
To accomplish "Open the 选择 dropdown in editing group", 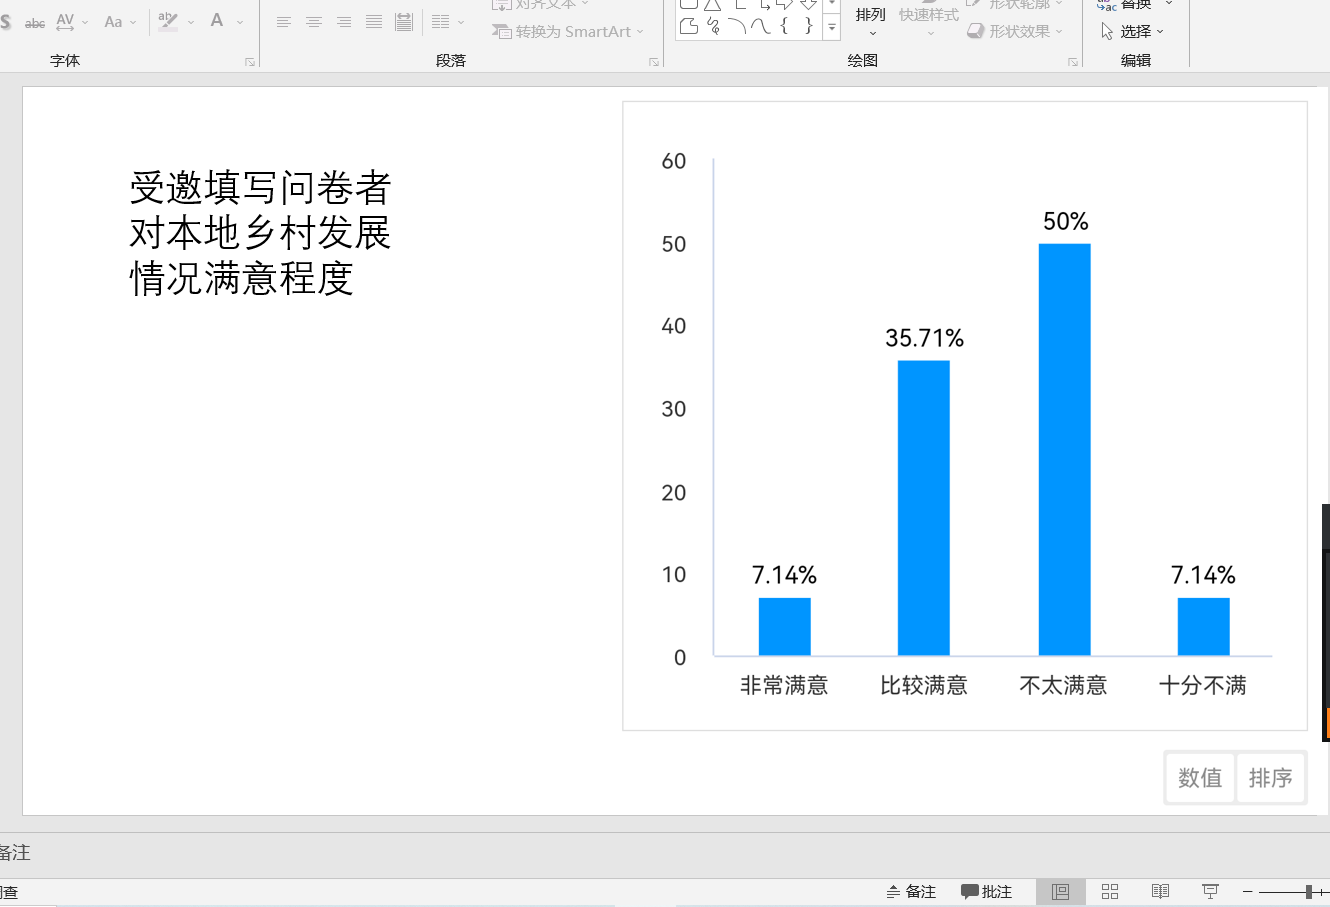I will tap(1134, 32).
